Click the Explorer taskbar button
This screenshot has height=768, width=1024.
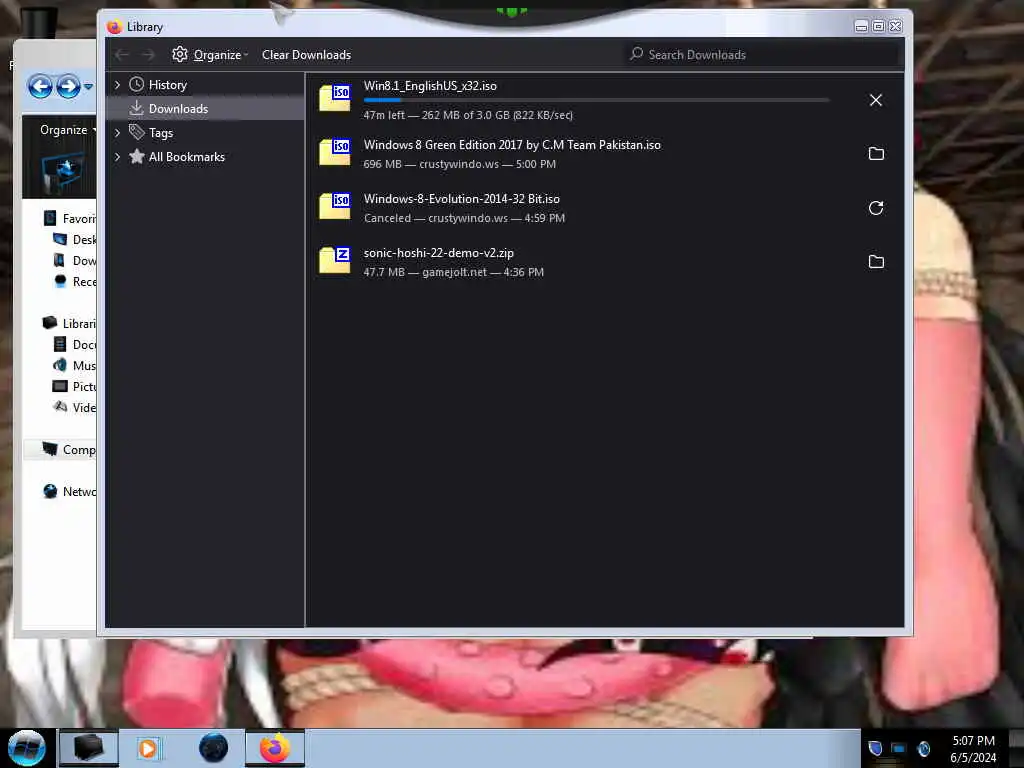(88, 748)
